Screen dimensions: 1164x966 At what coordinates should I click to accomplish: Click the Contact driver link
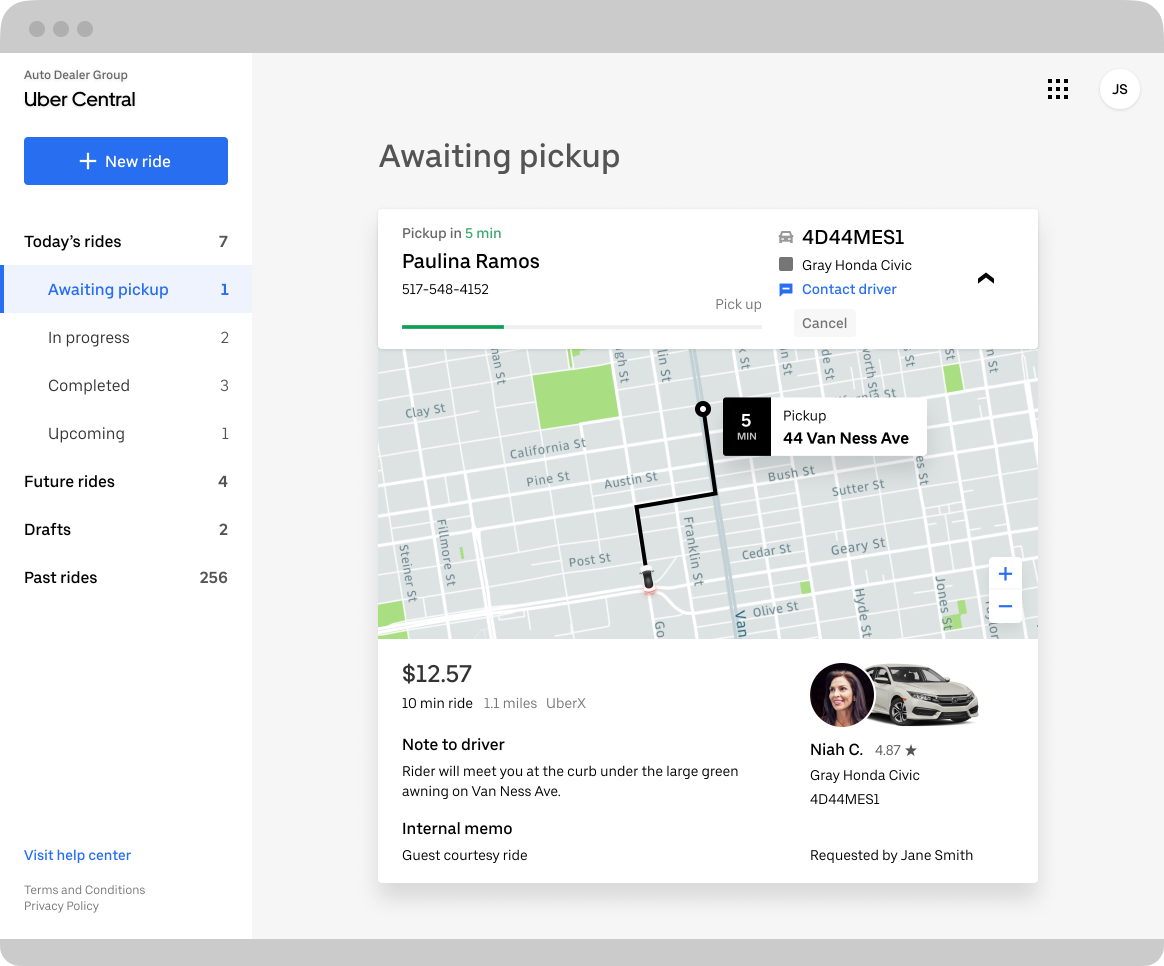pyautogui.click(x=849, y=290)
